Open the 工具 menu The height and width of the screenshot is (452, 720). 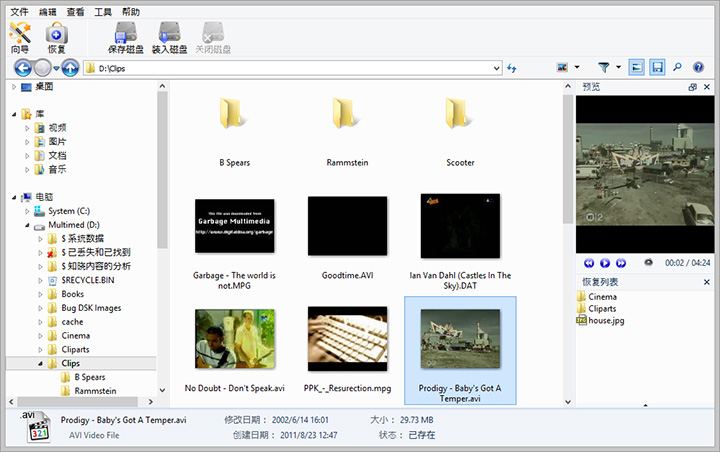point(102,11)
